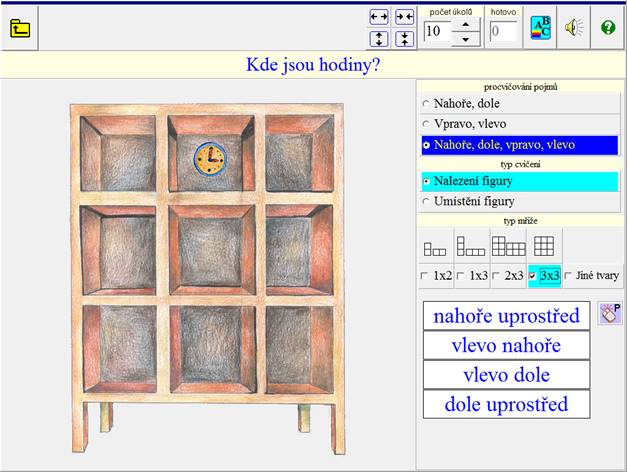Toggle the ABC text display icon
The image size is (627, 472).
coord(540,28)
